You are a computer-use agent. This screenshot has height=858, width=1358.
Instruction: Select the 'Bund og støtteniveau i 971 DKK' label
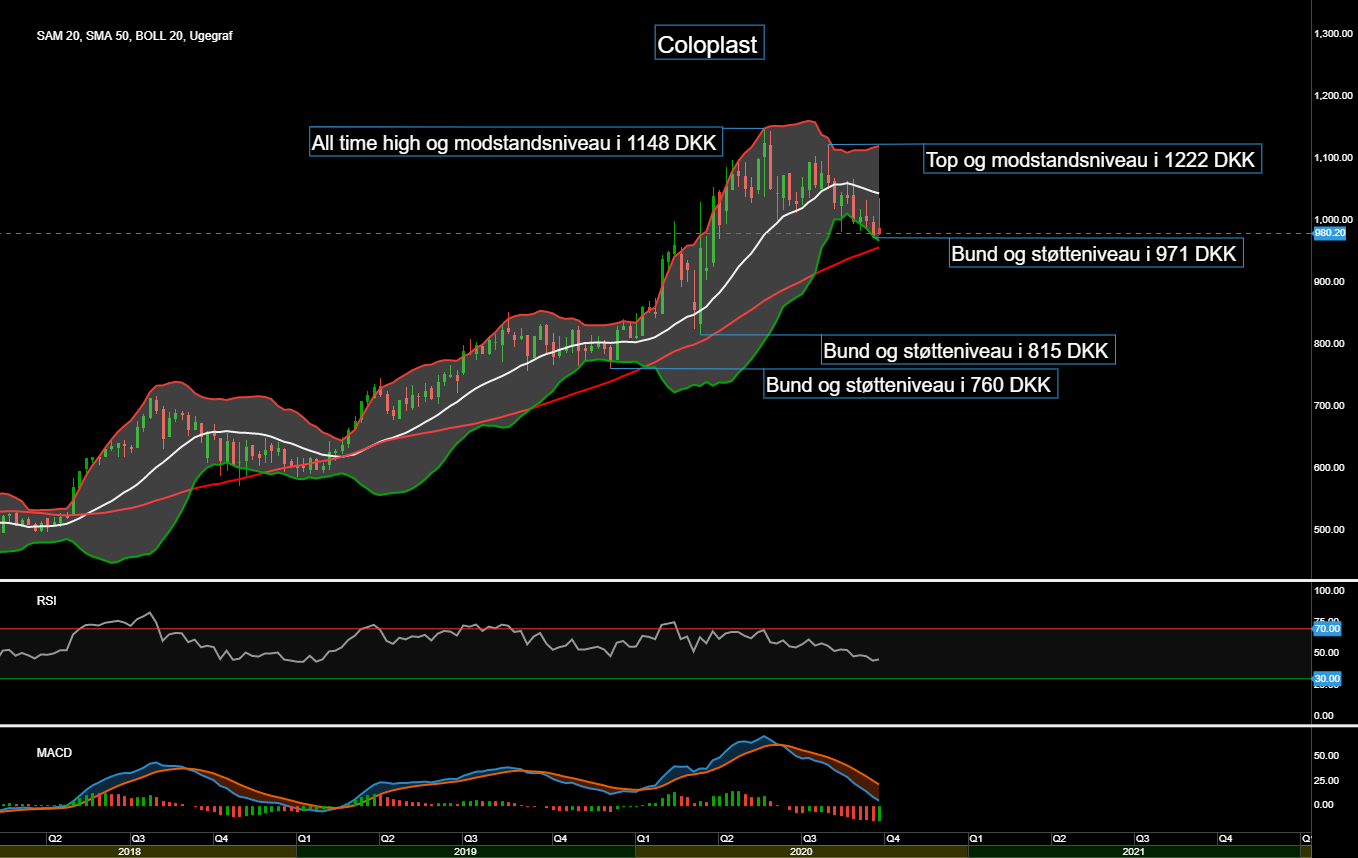[x=1095, y=254]
